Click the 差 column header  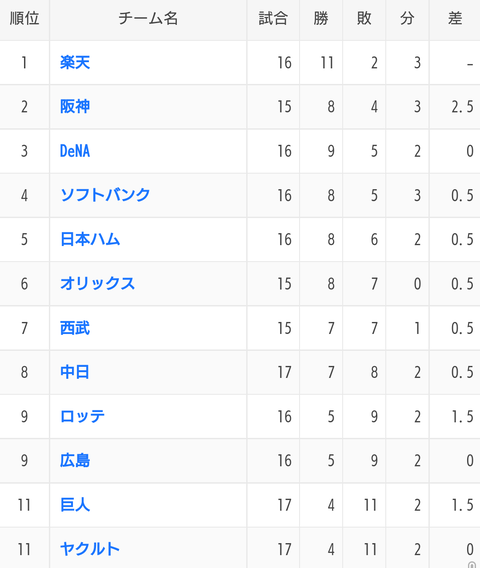[455, 18]
